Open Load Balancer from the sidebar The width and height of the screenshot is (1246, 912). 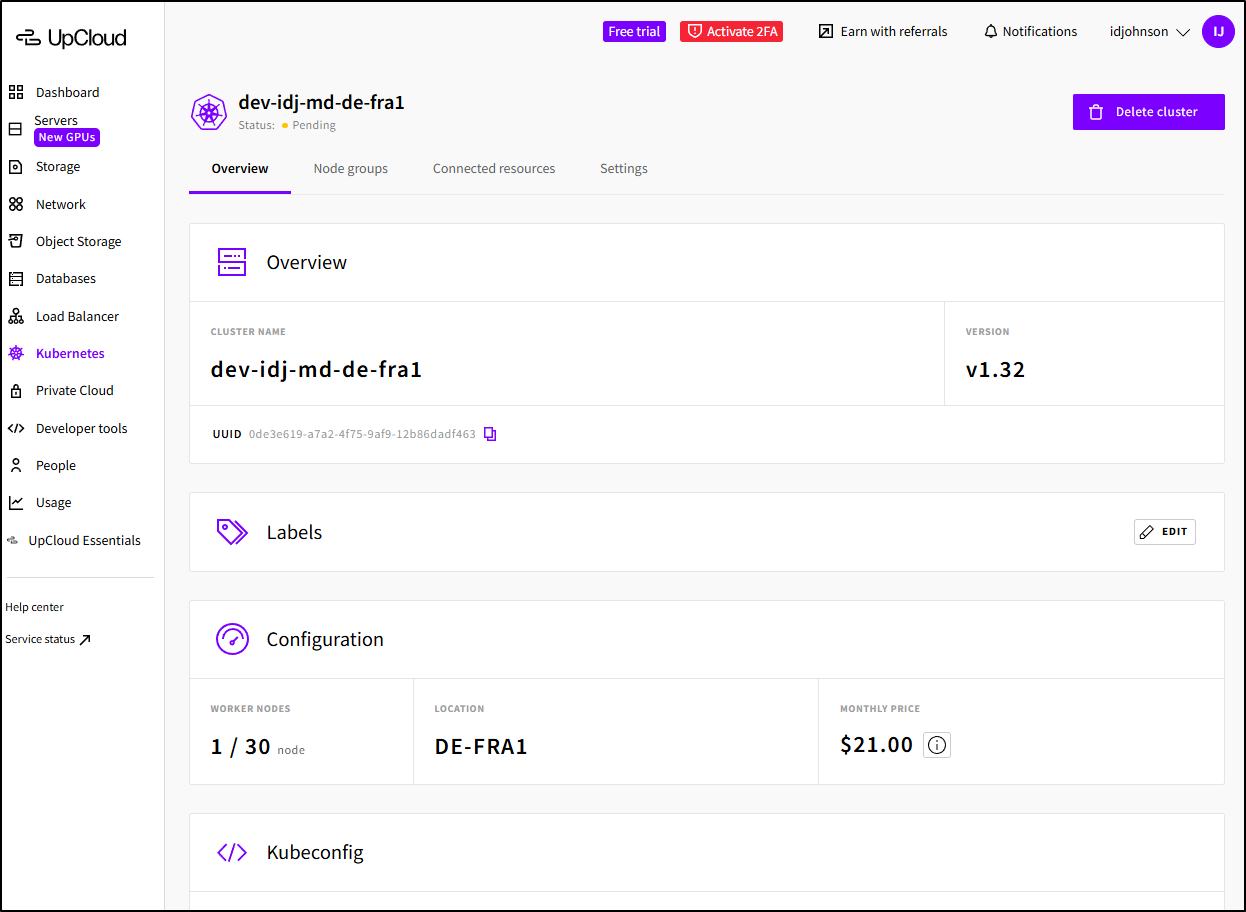click(x=76, y=316)
